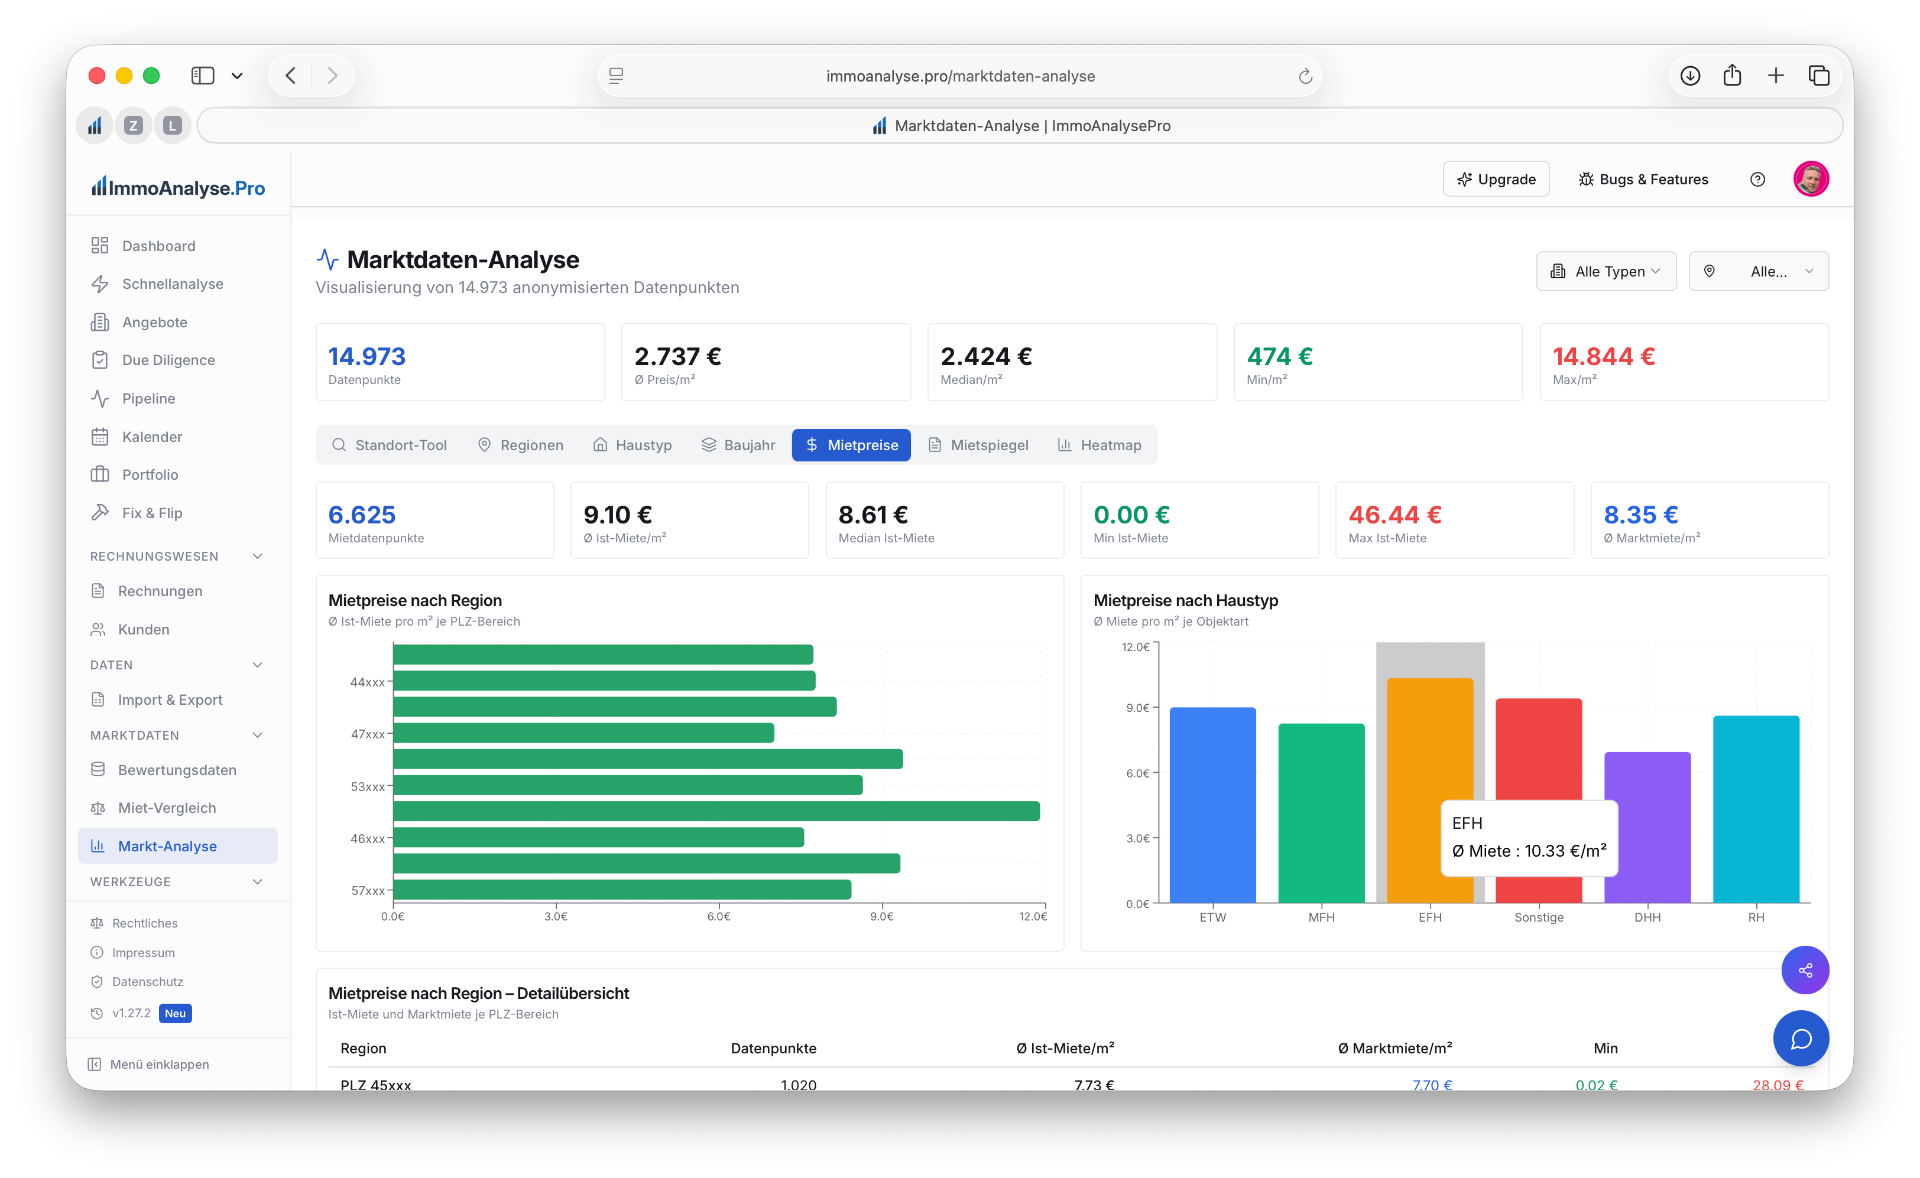Click the ImmoAnalyse.Pro logo
This screenshot has height=1178, width=1920.
click(178, 188)
